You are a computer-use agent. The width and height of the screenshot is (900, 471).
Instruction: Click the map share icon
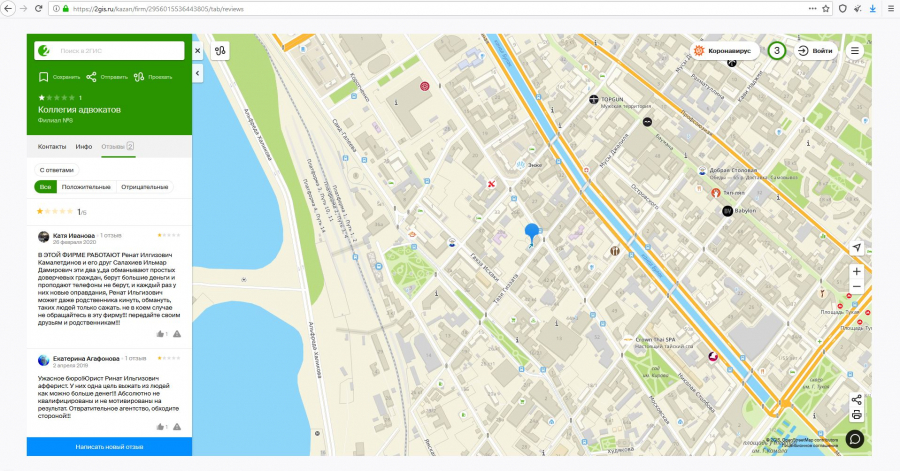pyautogui.click(x=856, y=400)
